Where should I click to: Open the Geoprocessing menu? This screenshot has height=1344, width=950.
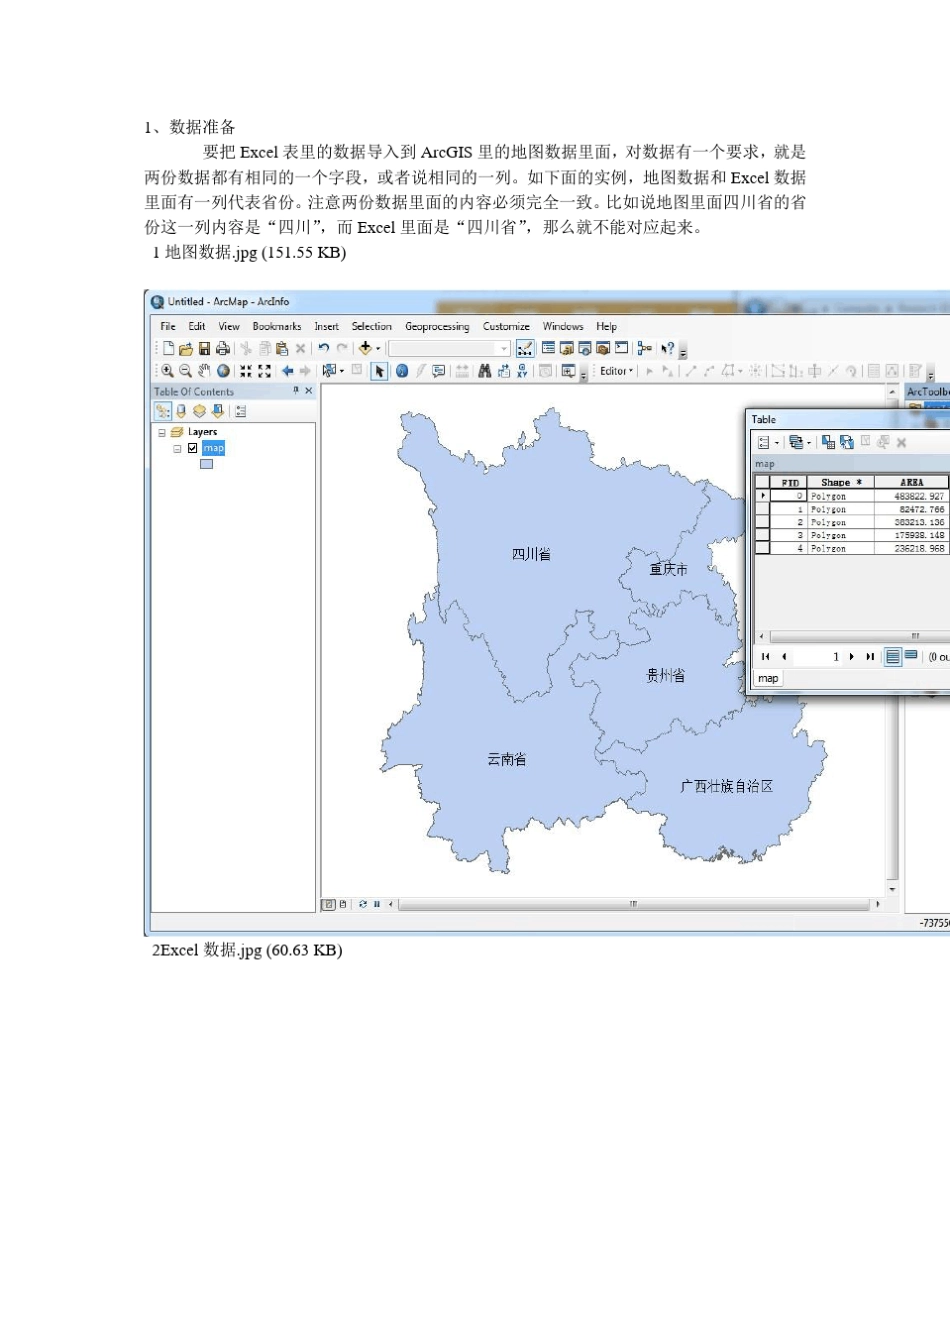[437, 326]
